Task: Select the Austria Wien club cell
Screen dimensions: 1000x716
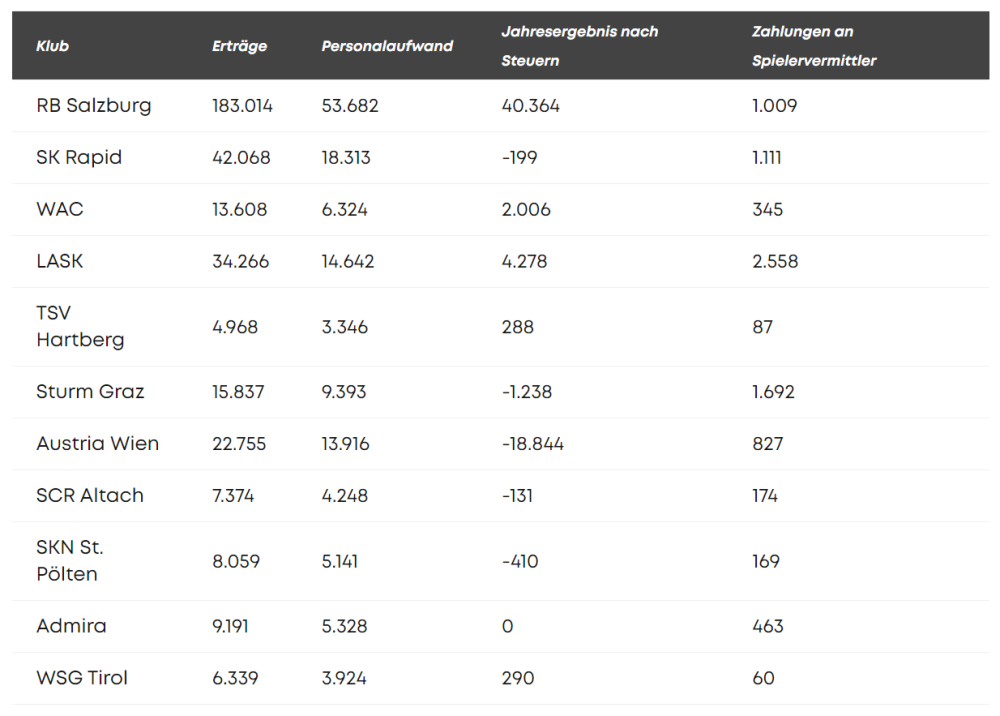Action: (97, 444)
